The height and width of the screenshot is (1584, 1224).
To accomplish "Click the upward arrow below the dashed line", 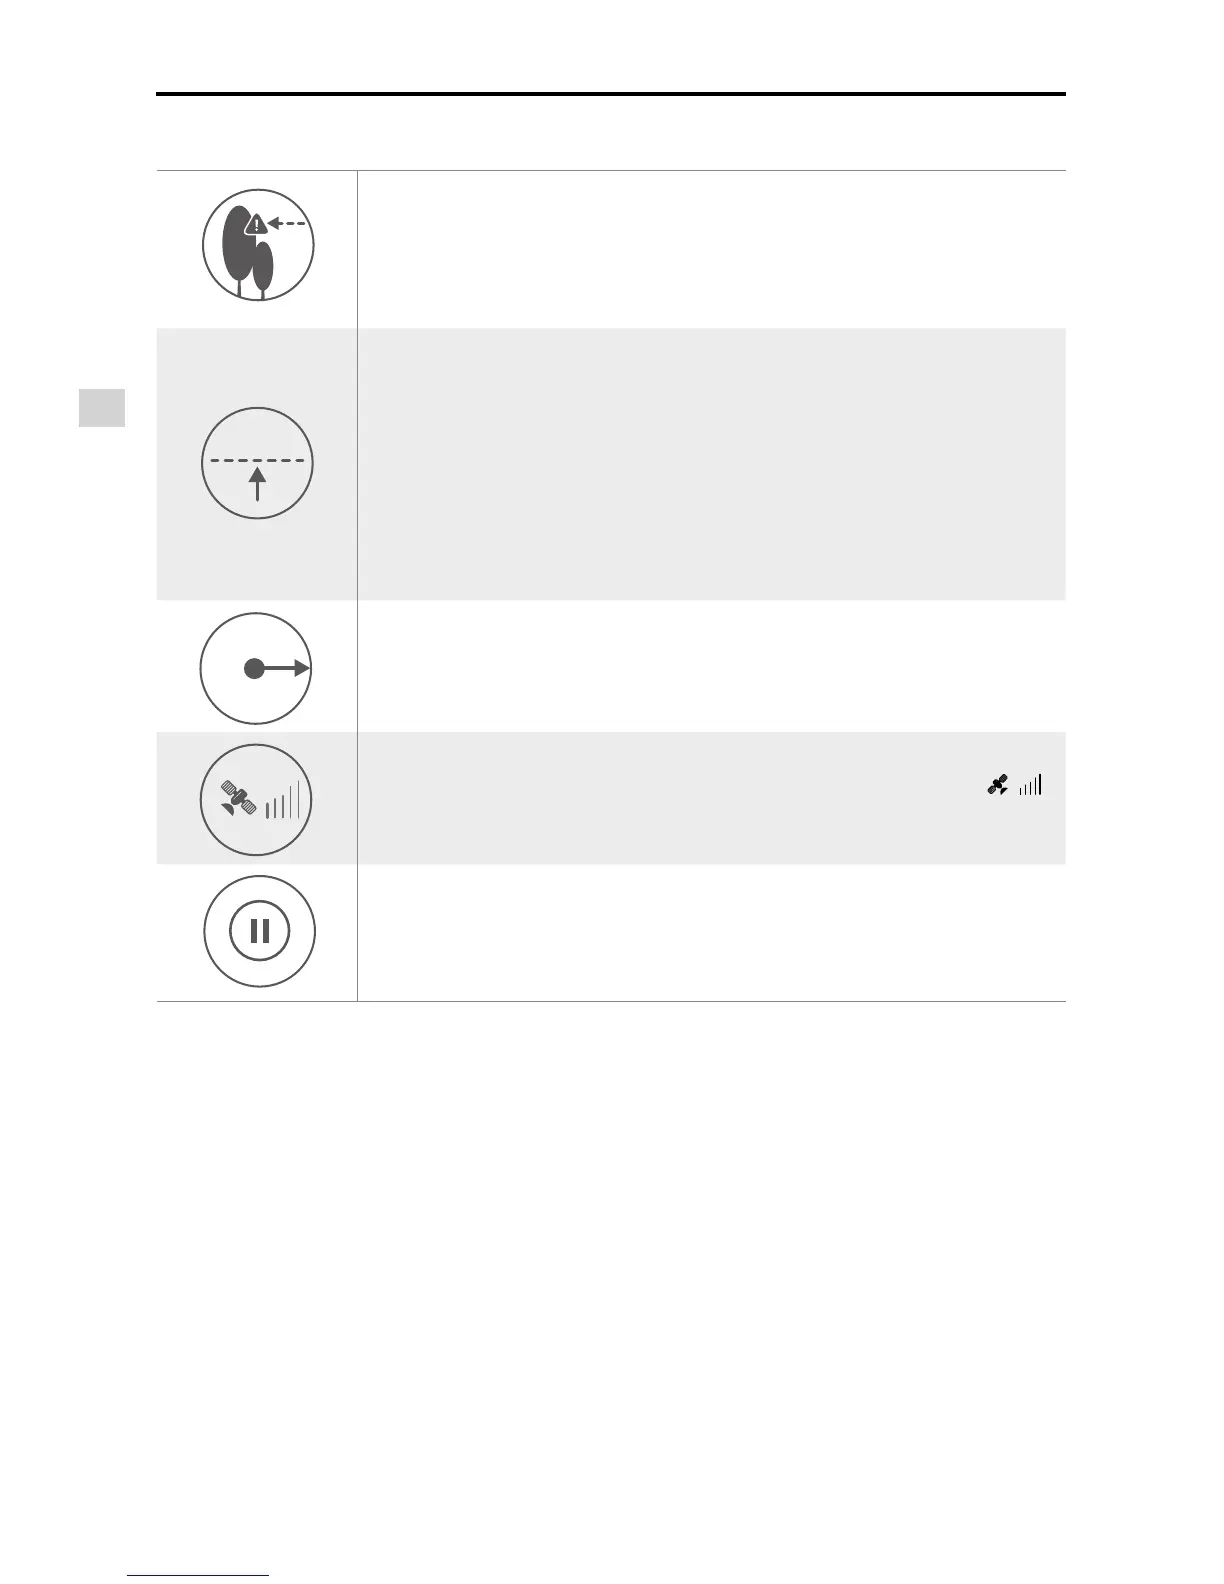I will [x=258, y=483].
